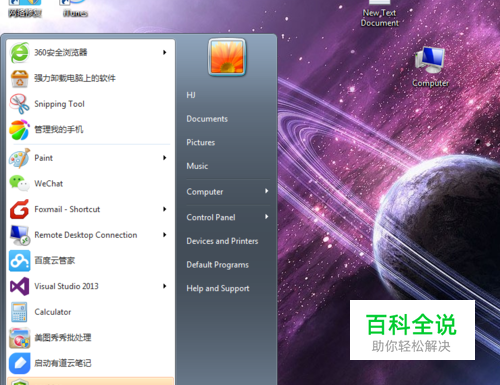Click the 美图秀秀批处理 icon
This screenshot has height=385, width=500.
pos(20,338)
